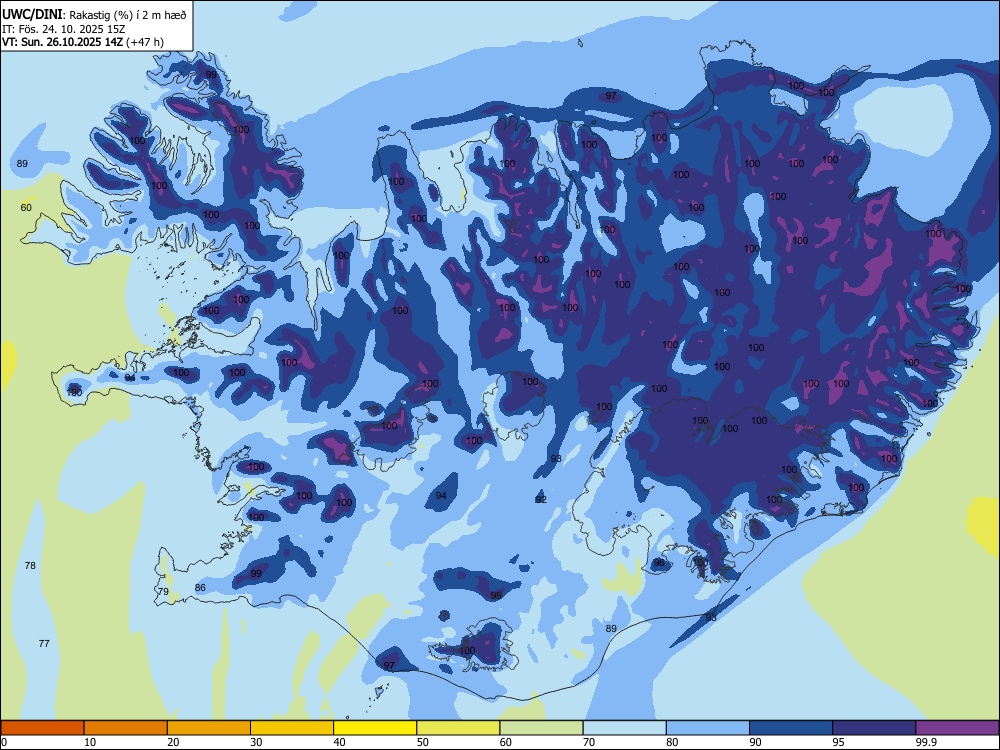Choose the pale green 60–70 legend swatch

pyautogui.click(x=541, y=728)
